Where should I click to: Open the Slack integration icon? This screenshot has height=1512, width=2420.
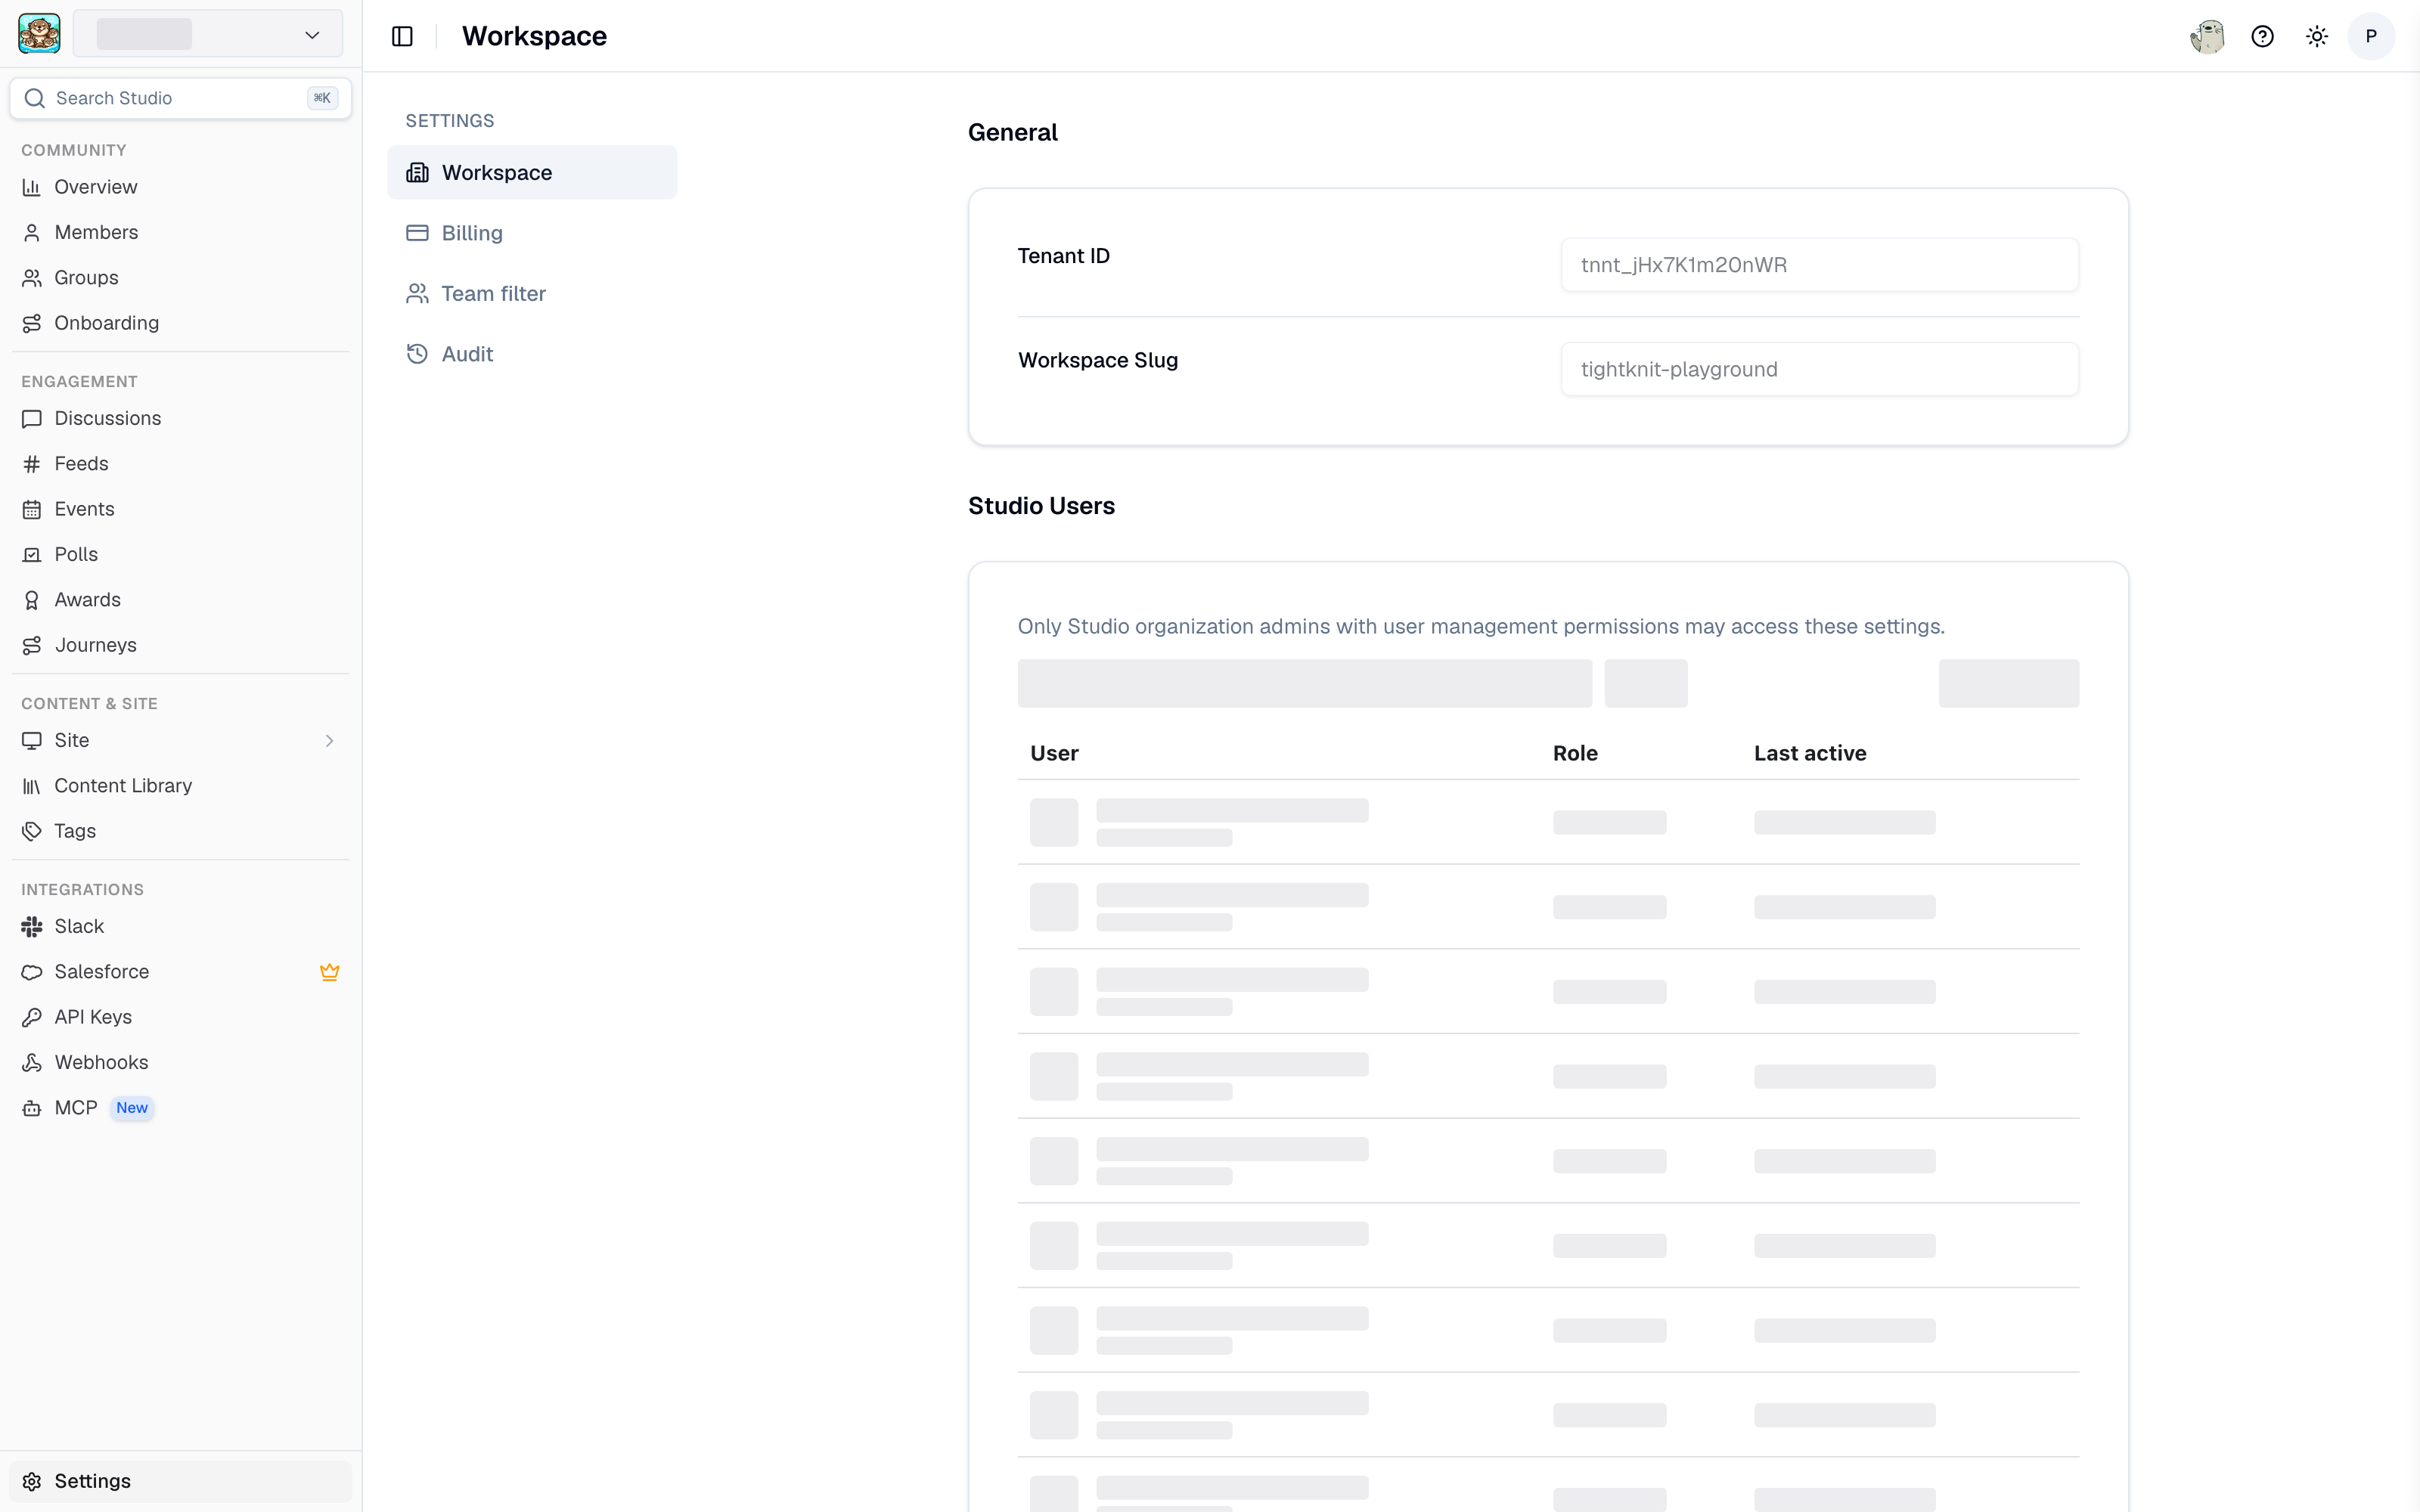32,927
